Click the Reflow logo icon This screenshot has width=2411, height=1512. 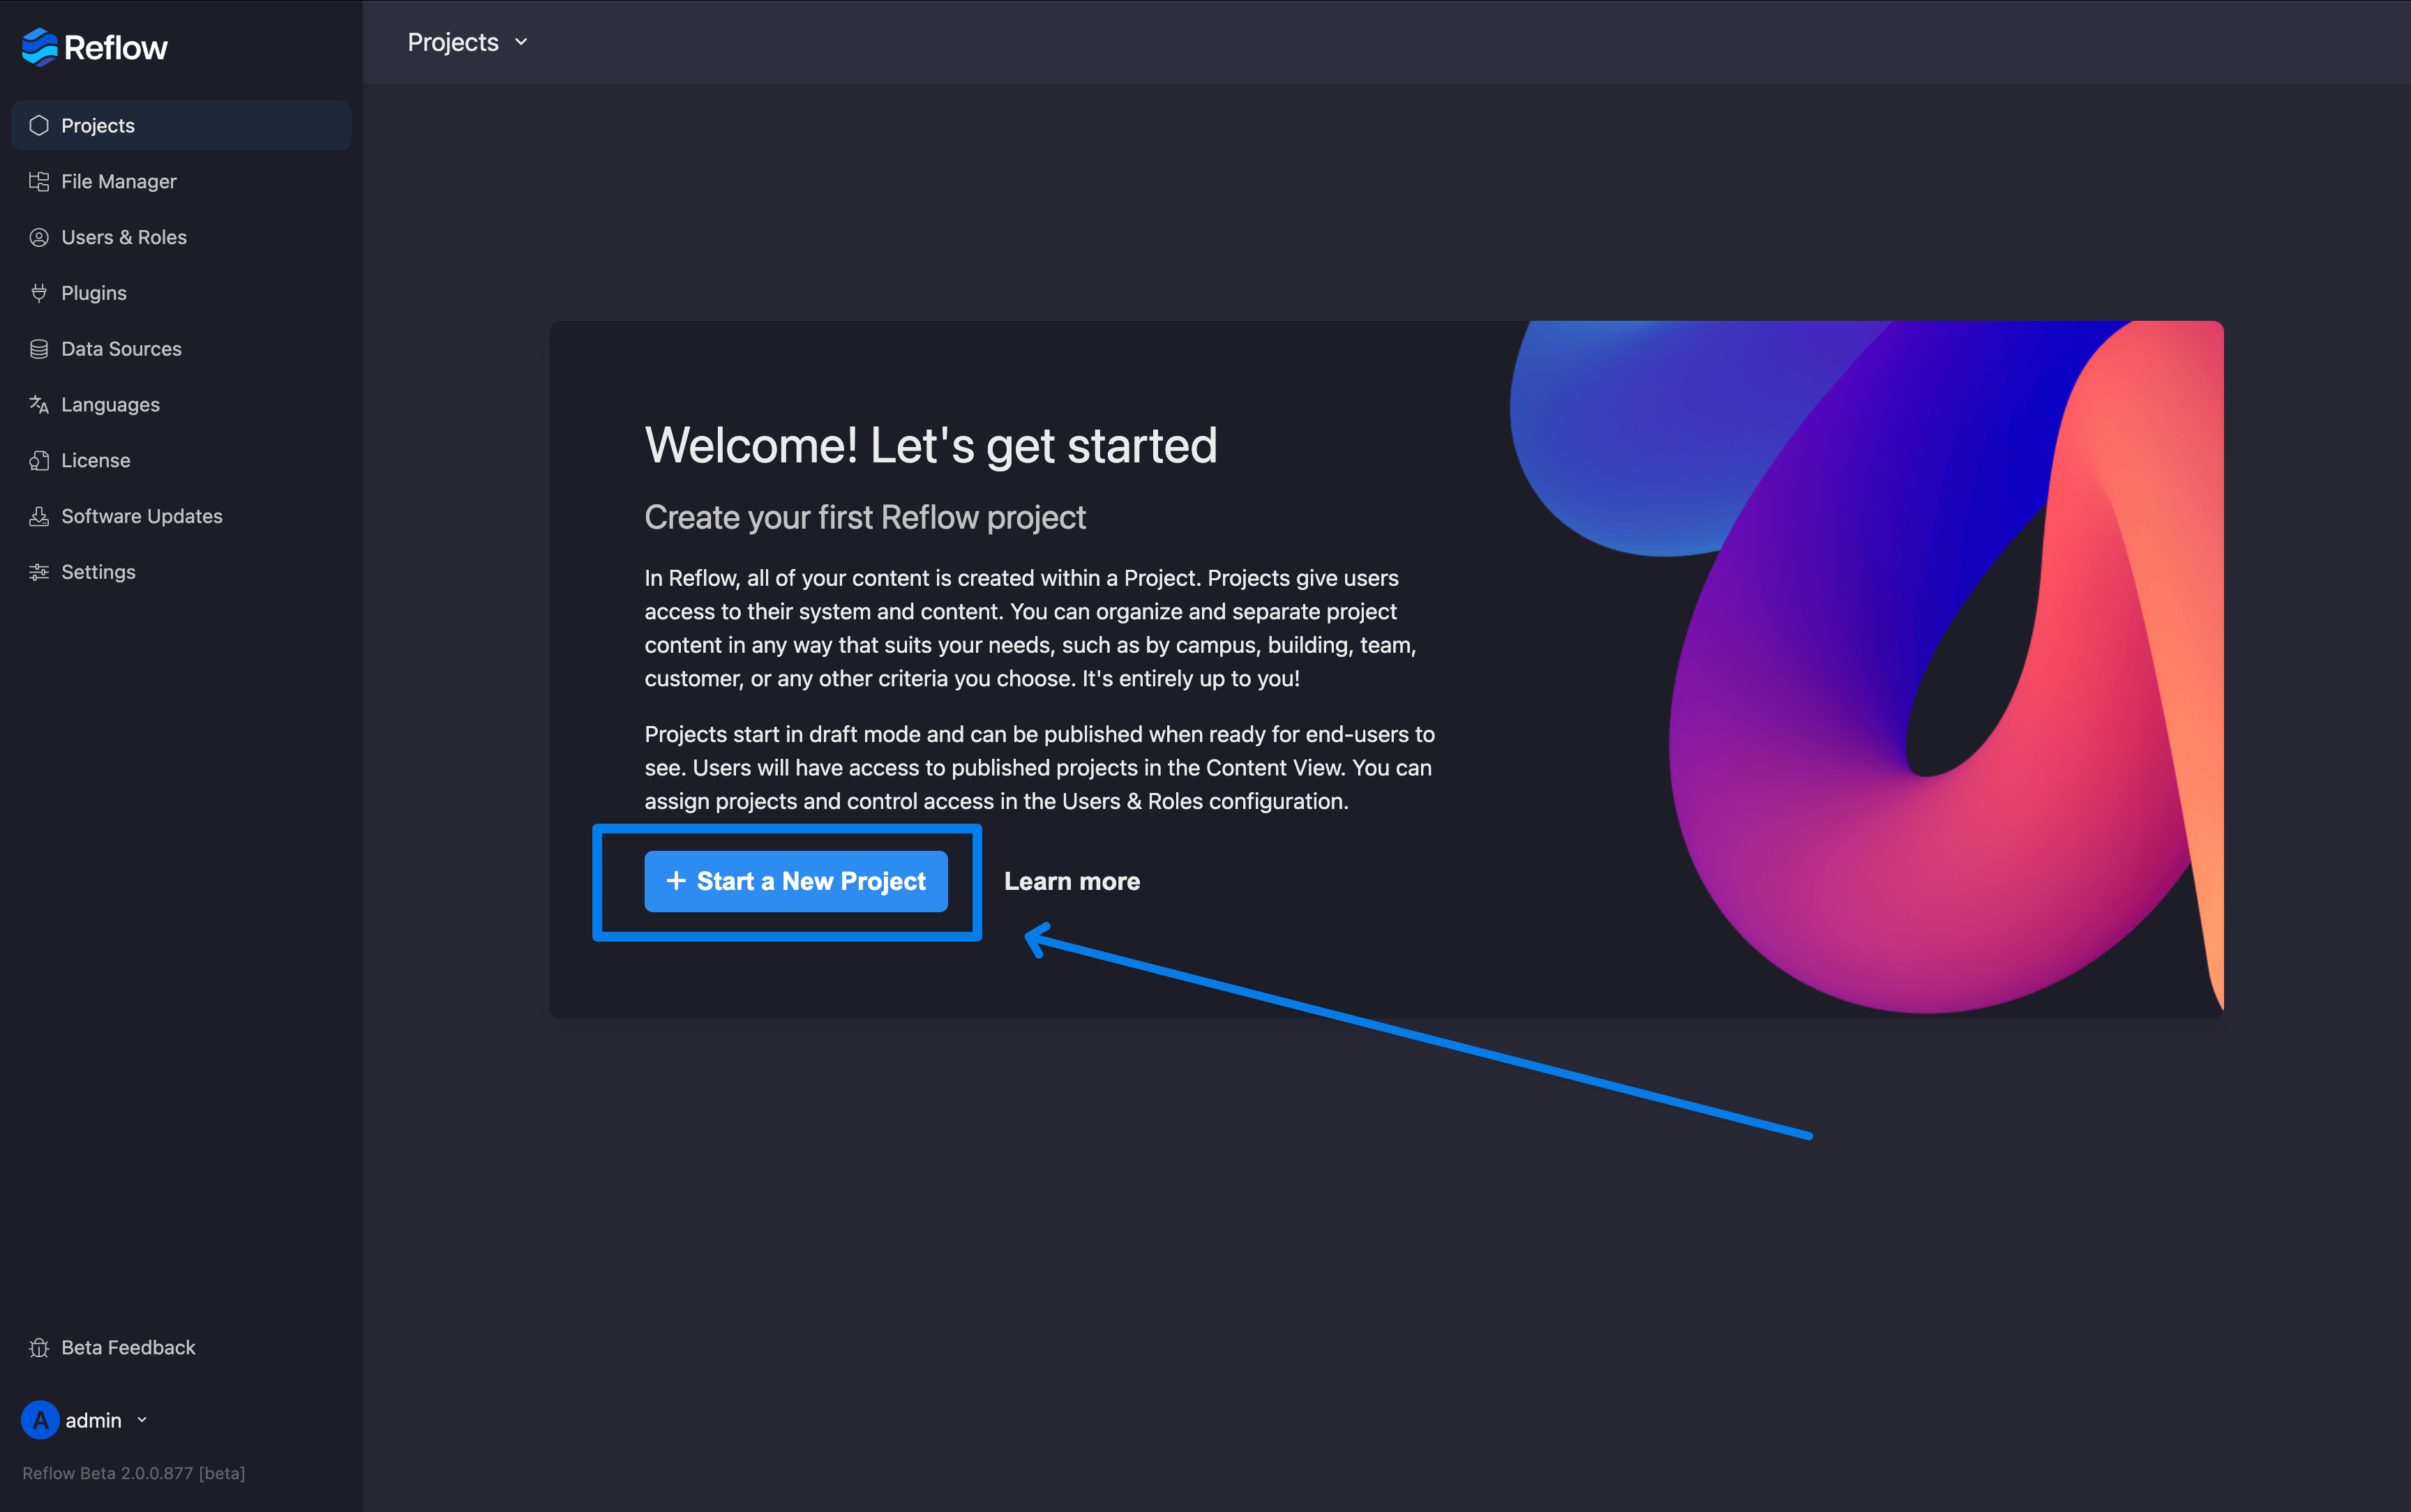[39, 47]
